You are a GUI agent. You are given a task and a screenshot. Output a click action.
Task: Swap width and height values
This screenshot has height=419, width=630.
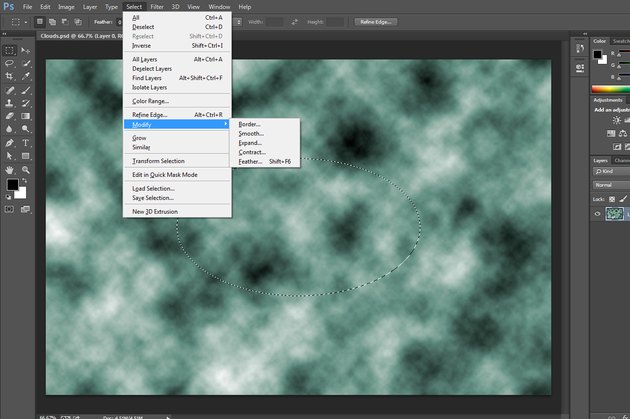click(295, 22)
